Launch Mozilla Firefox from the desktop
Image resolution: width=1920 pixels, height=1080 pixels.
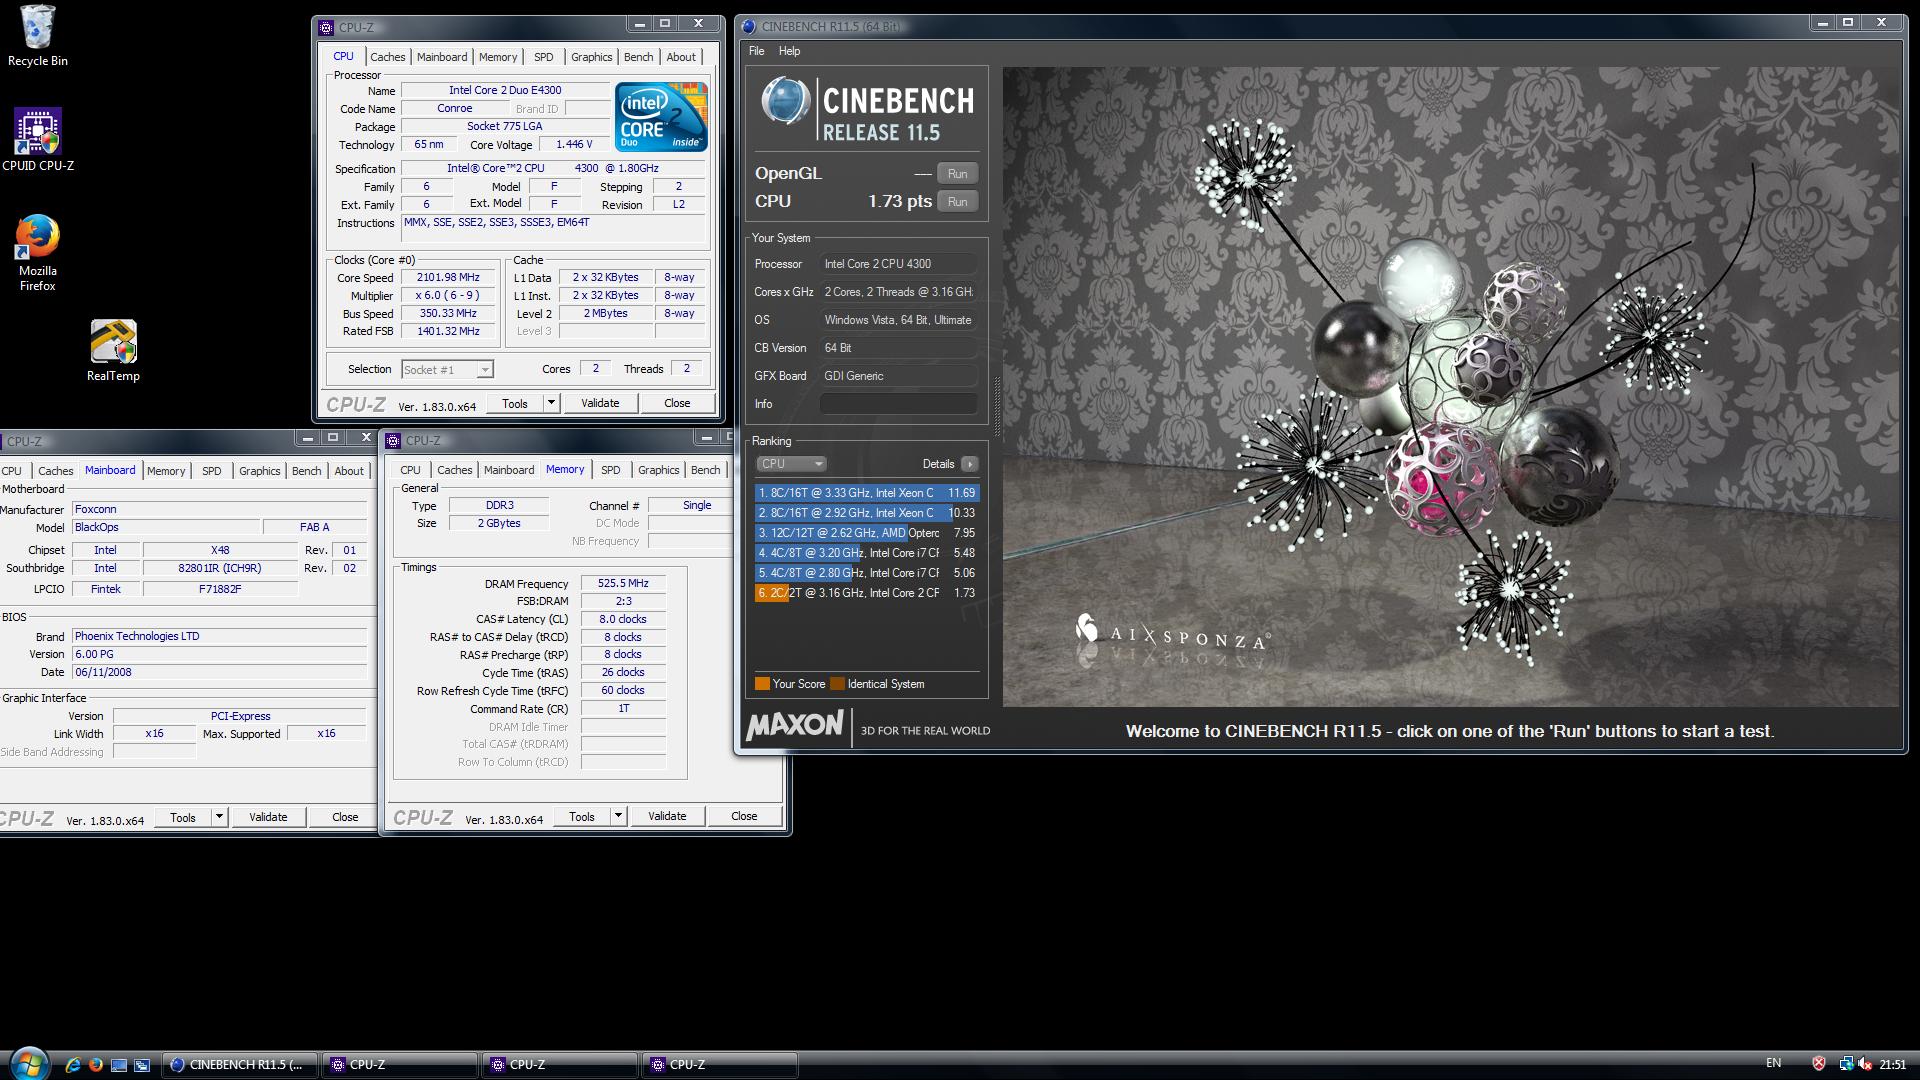(37, 252)
